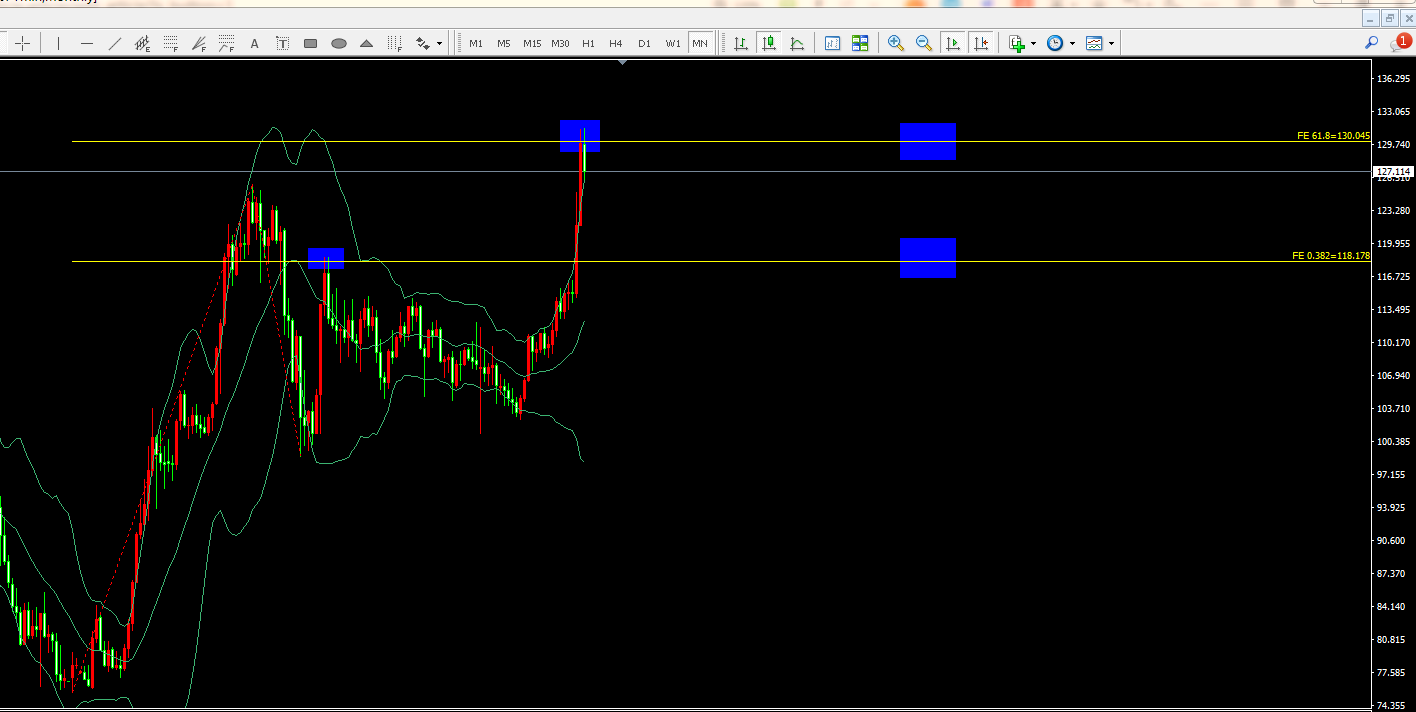
Task: Switch timeframe to M1
Action: pyautogui.click(x=476, y=43)
